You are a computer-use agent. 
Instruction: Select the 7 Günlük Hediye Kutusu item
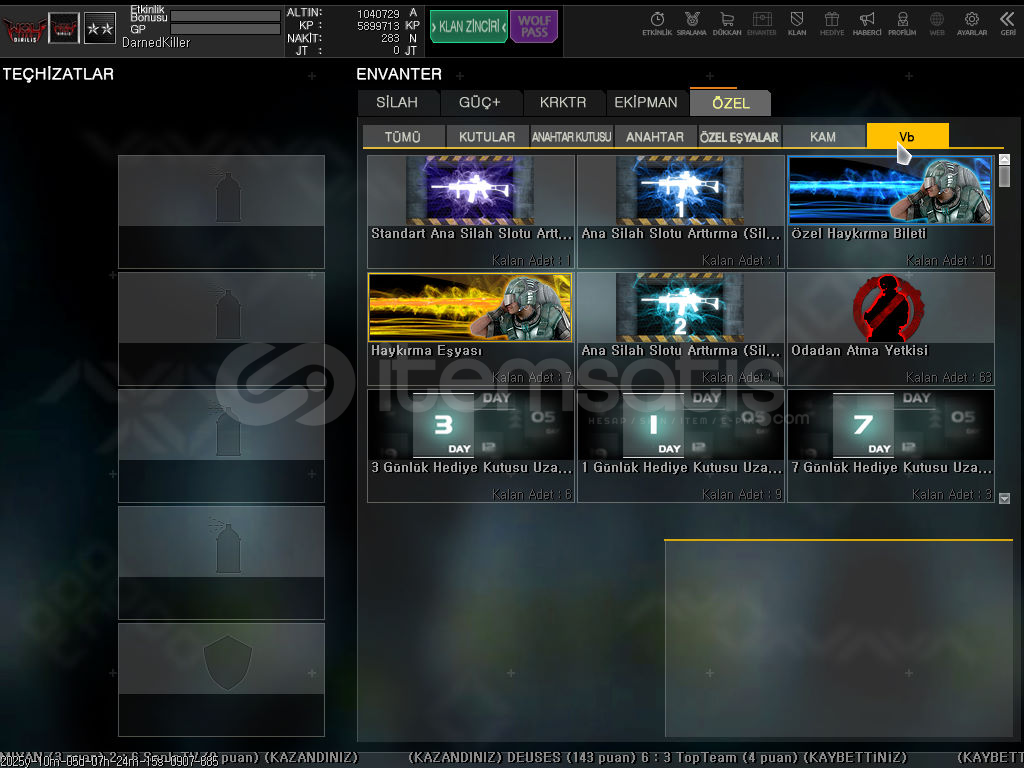pos(890,445)
